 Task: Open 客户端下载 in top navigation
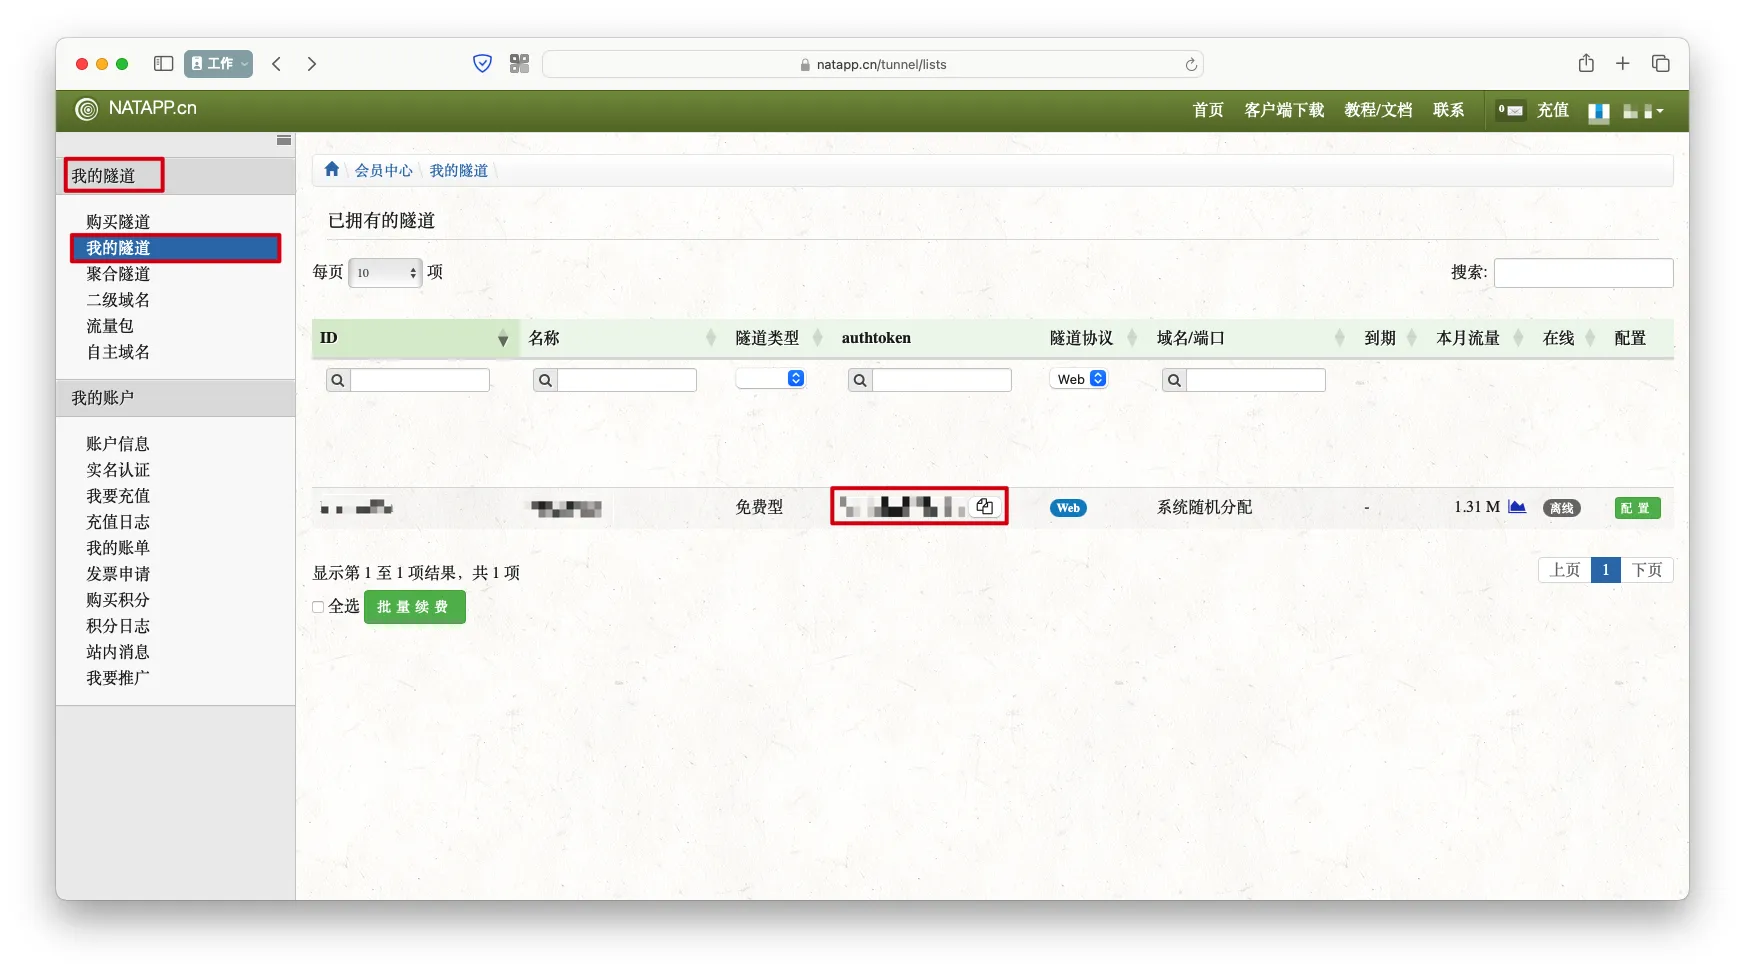point(1283,110)
